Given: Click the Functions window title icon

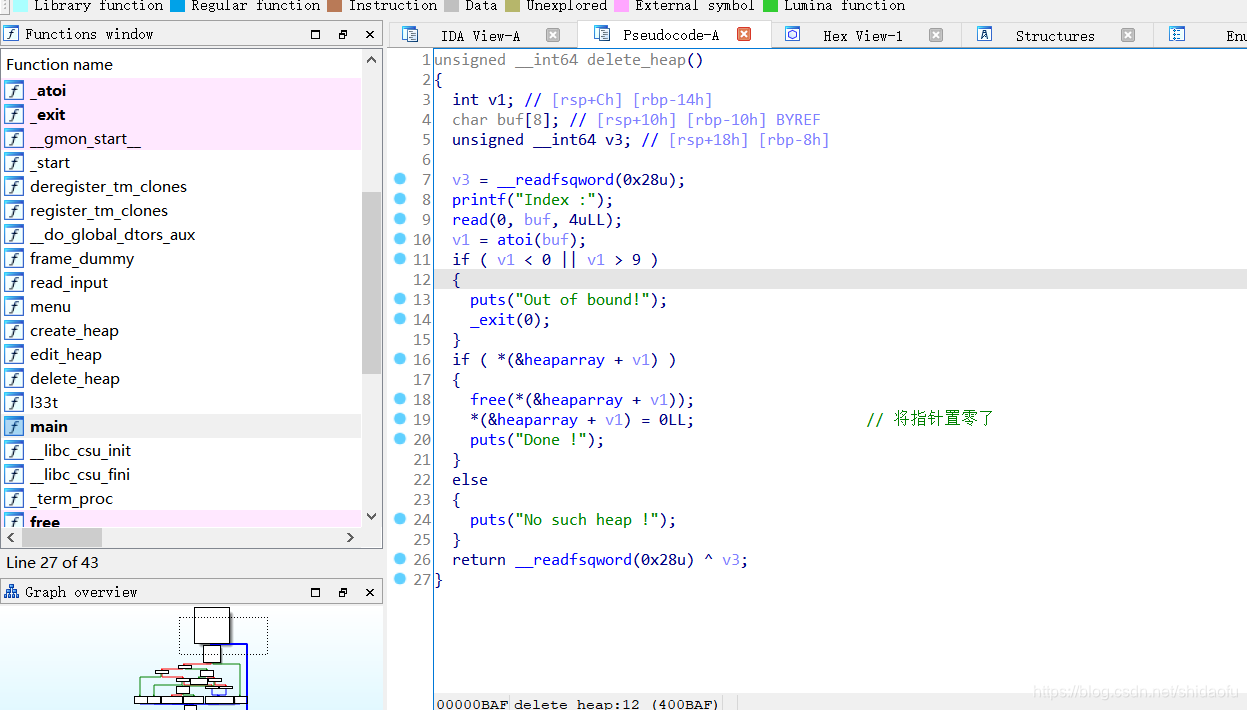Looking at the screenshot, I should pos(11,33).
